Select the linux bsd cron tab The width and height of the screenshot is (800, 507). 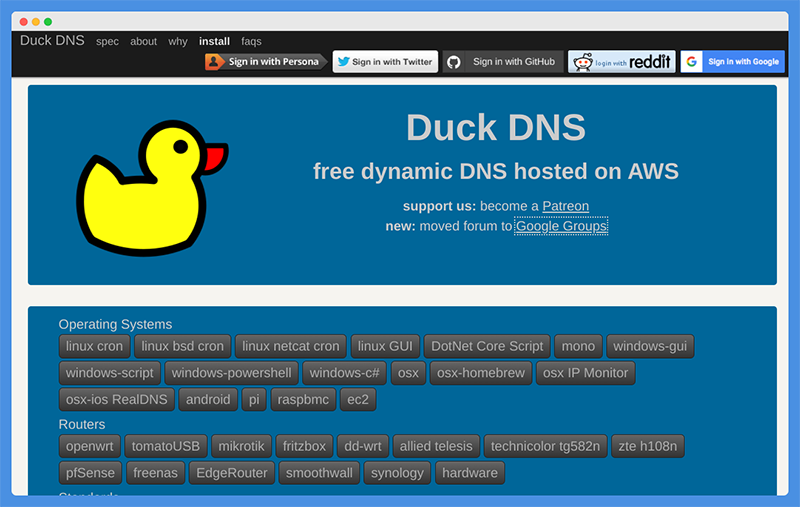[183, 346]
